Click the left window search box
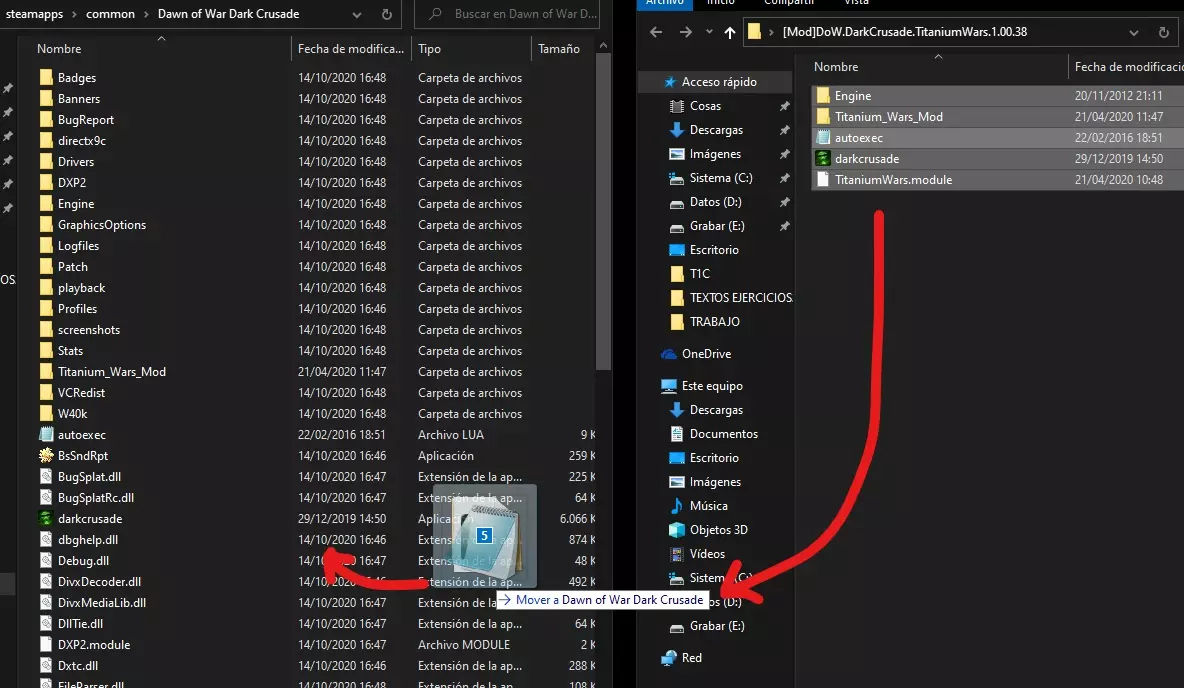The height and width of the screenshot is (688, 1184). (x=507, y=14)
